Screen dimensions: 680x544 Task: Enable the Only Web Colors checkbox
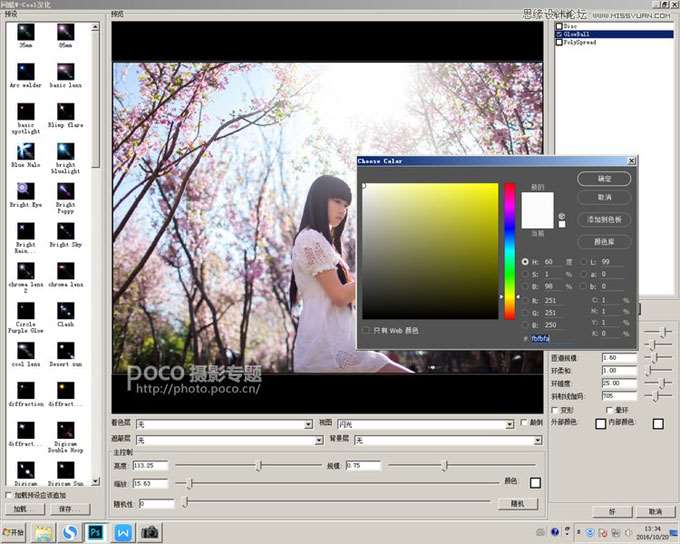pyautogui.click(x=367, y=330)
